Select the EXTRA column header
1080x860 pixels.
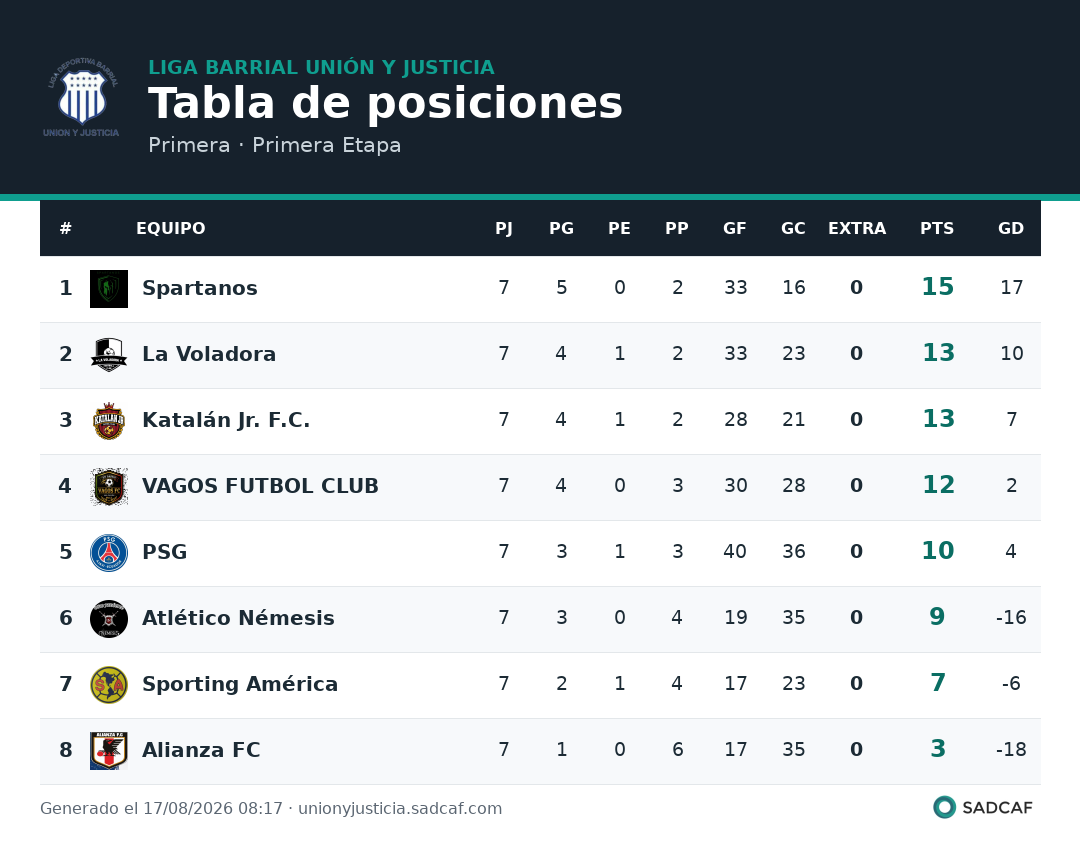point(857,229)
